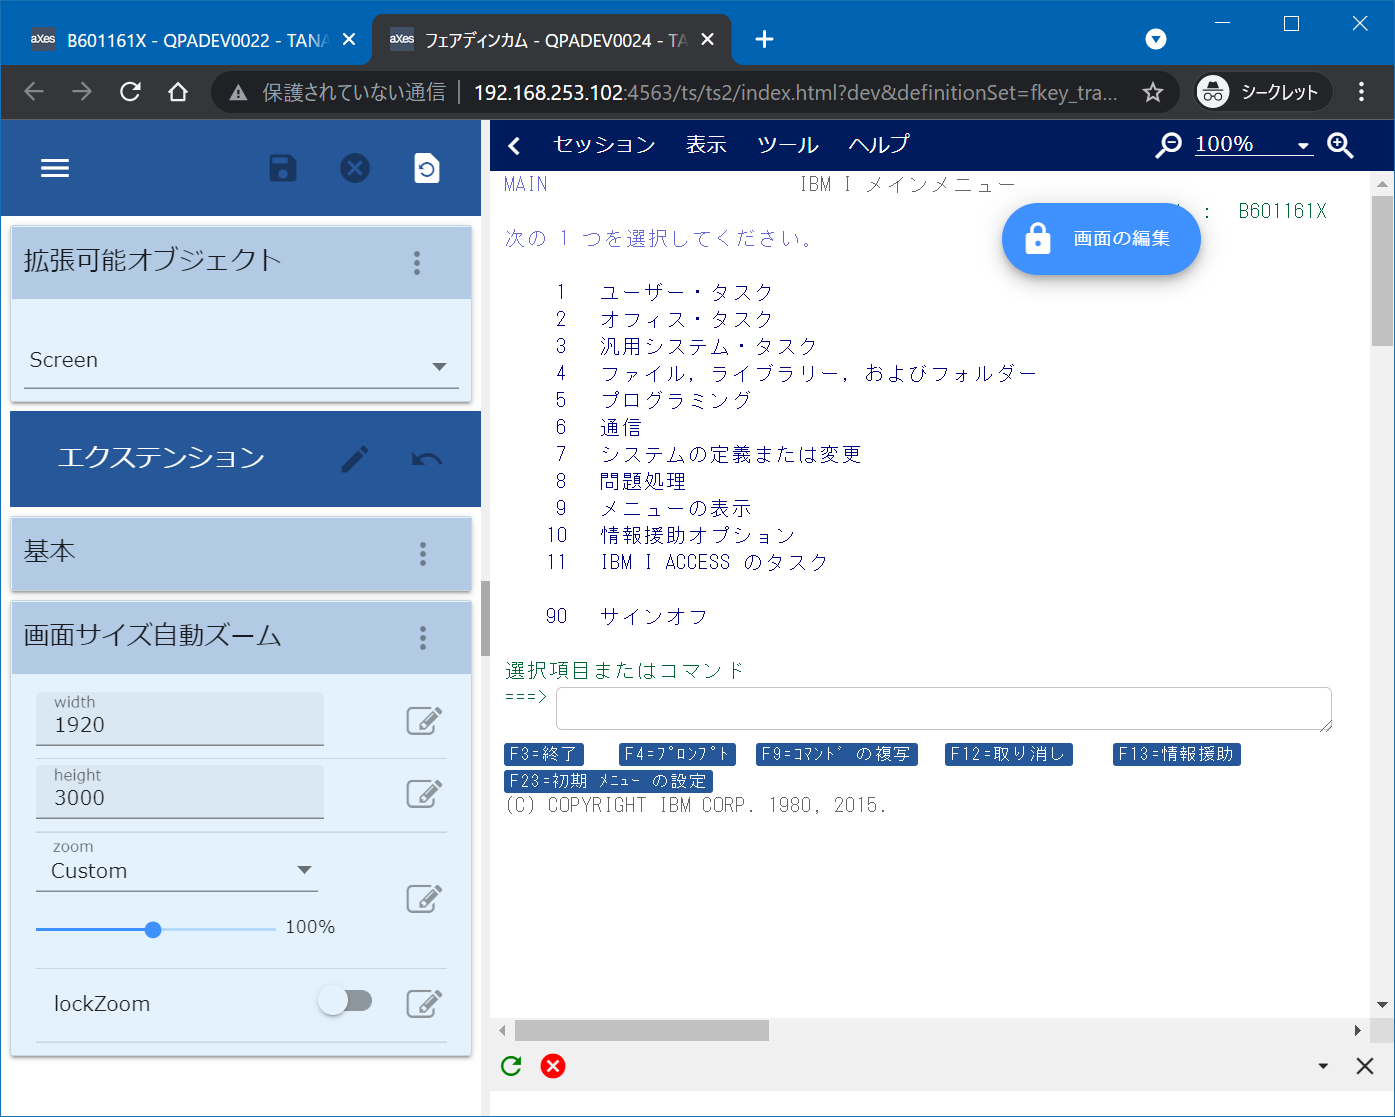Click the tab search down arrow in title bar
1395x1117 pixels.
[1156, 39]
